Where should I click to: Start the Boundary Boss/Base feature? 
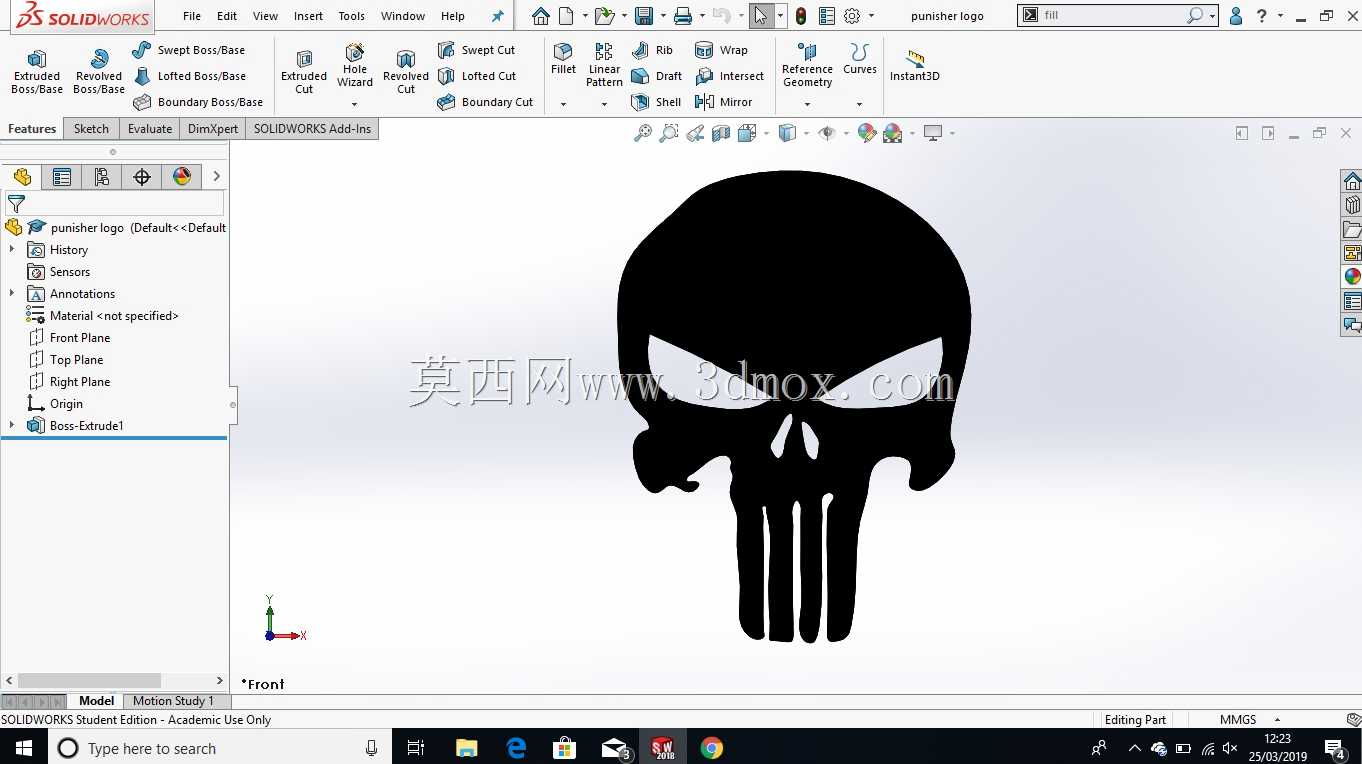pyautogui.click(x=197, y=102)
